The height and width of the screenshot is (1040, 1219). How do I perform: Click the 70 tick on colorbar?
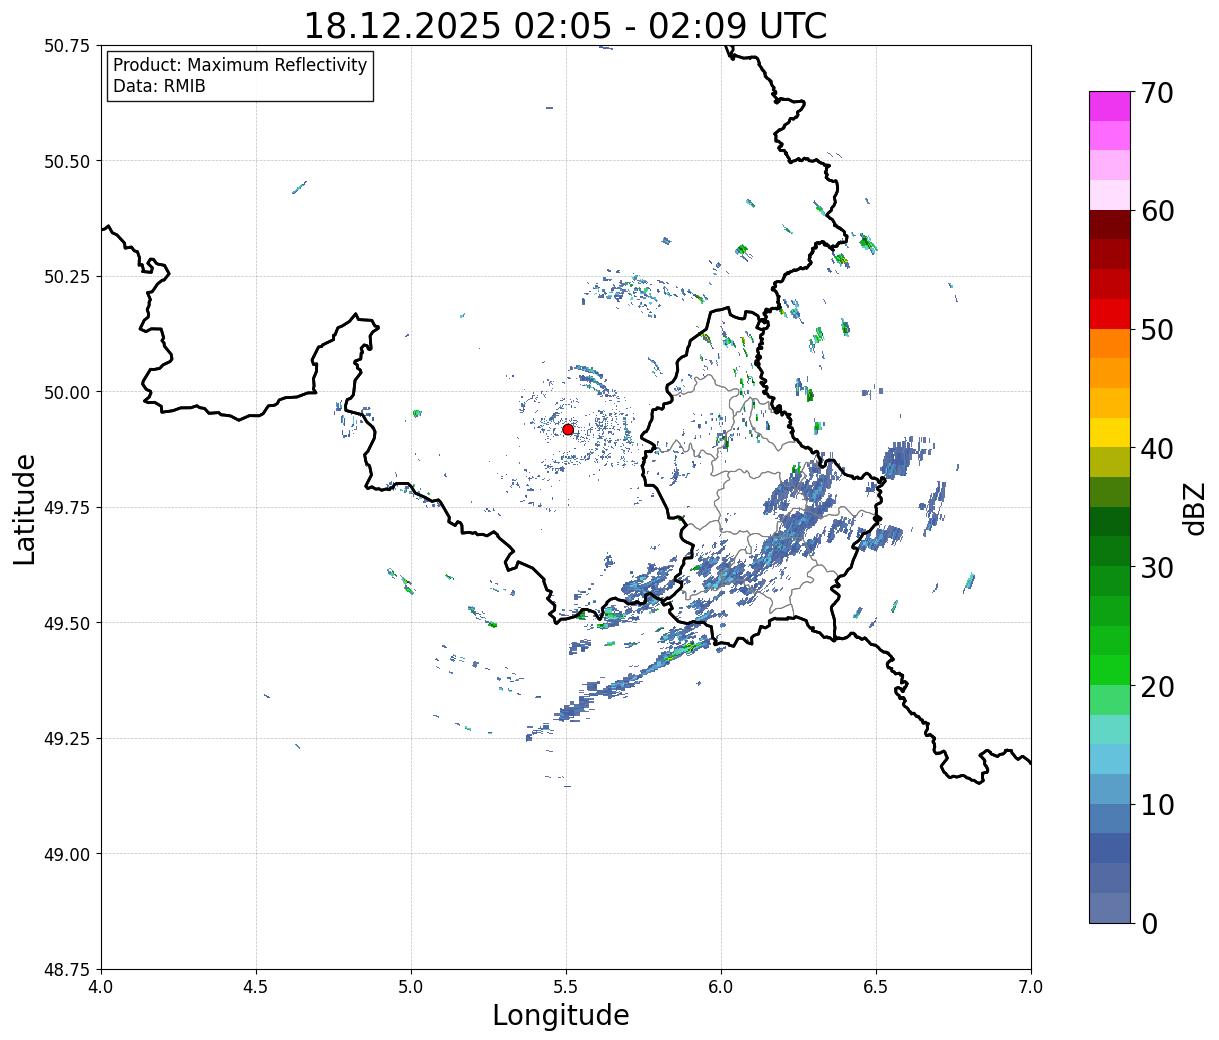pos(1157,93)
